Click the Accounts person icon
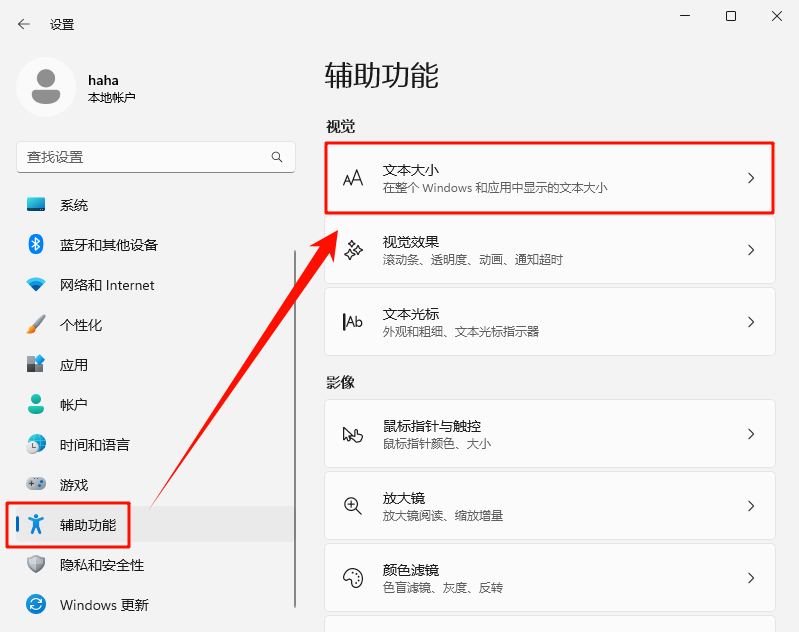Screen dimensions: 799x632 [36, 404]
